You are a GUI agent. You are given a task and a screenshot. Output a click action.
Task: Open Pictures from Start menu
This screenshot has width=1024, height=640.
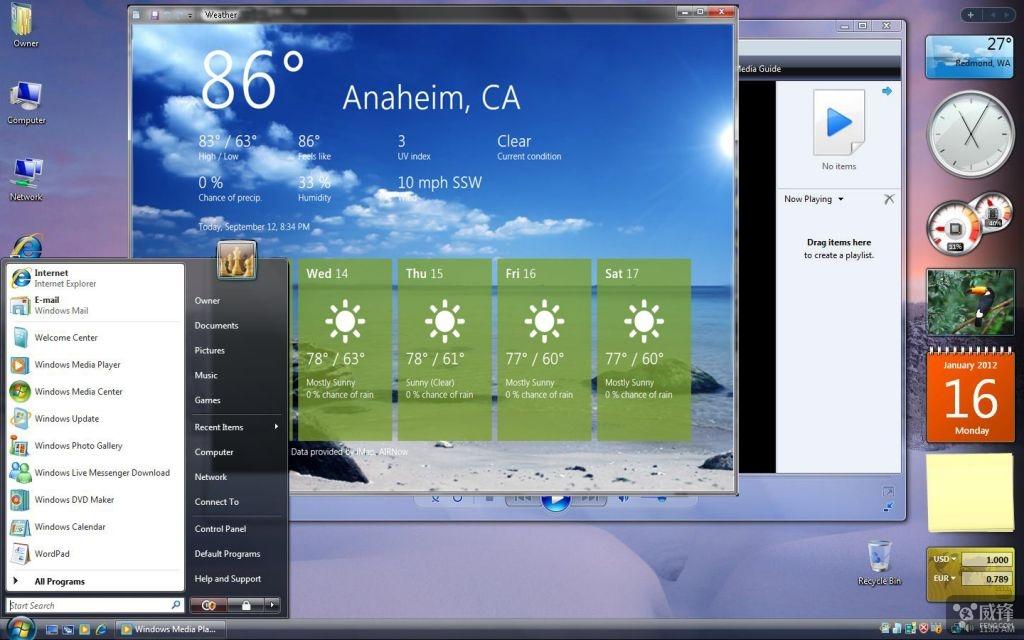[x=210, y=351]
